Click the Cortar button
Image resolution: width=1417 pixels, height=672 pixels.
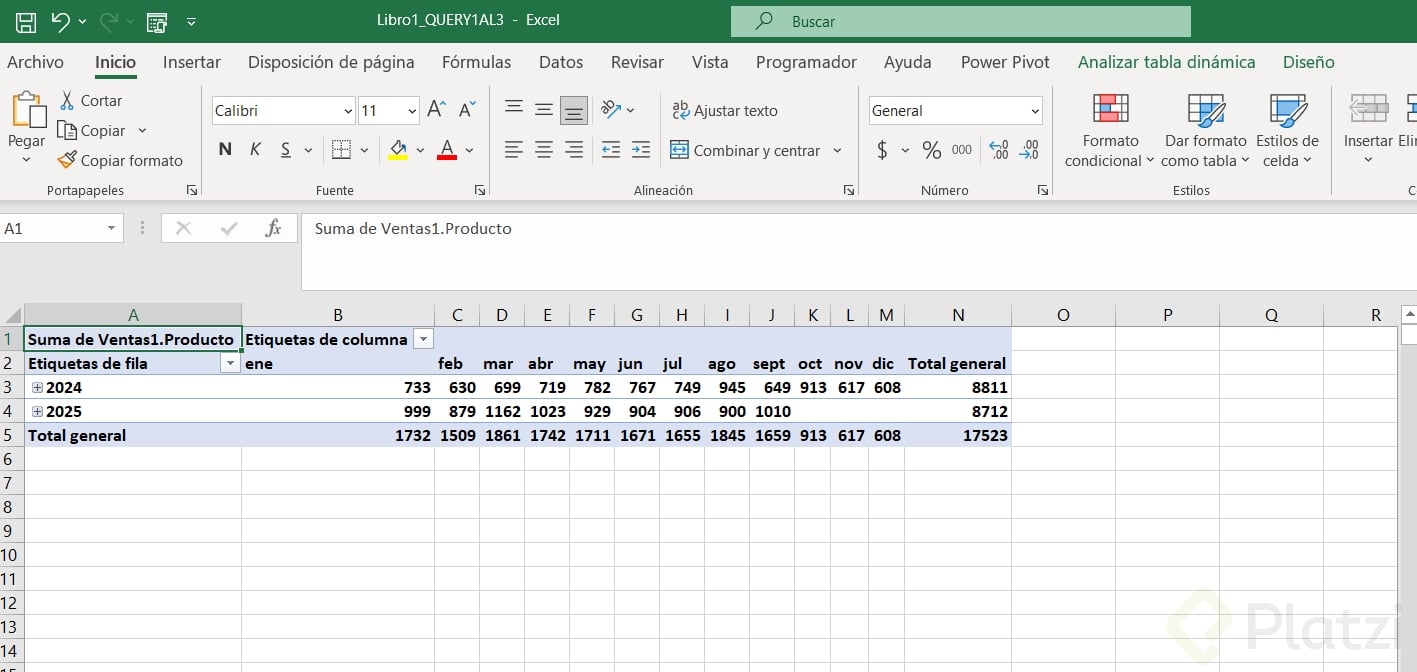[x=90, y=100]
